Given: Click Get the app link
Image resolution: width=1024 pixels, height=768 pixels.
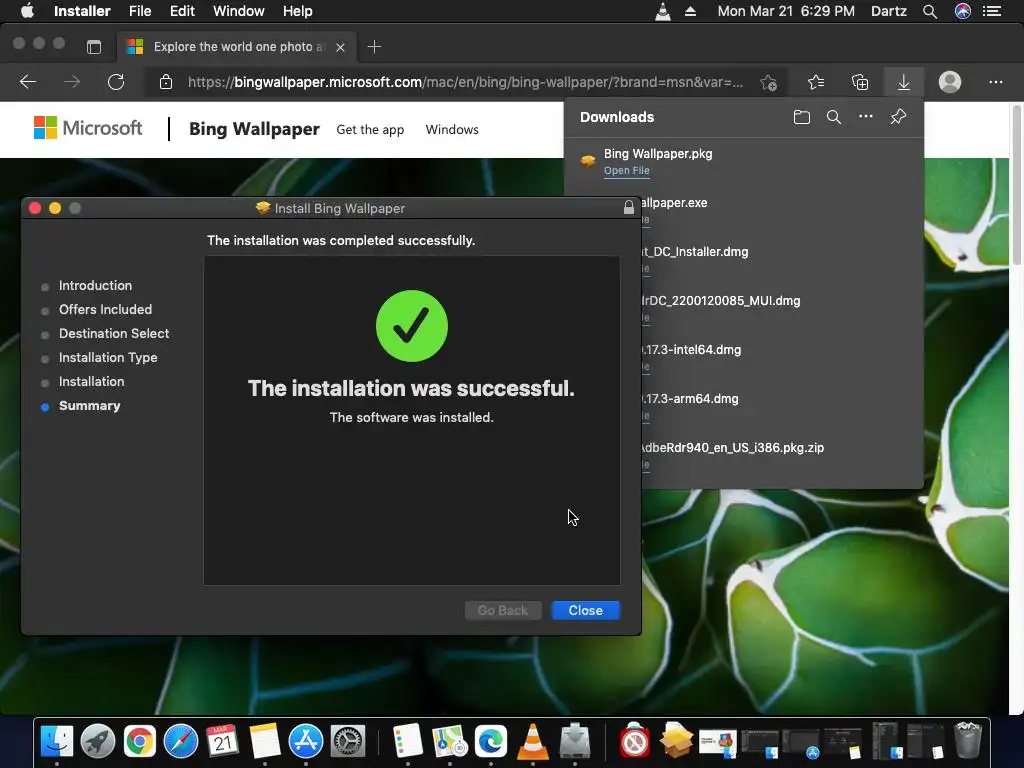Looking at the screenshot, I should pyautogui.click(x=370, y=129).
